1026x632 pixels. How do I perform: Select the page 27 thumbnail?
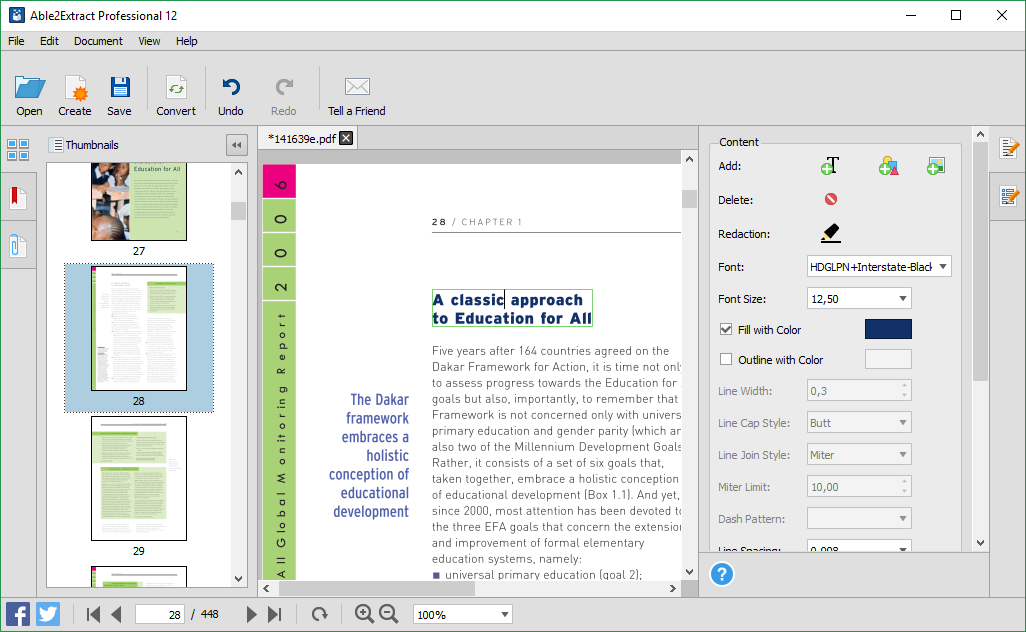pyautogui.click(x=139, y=202)
